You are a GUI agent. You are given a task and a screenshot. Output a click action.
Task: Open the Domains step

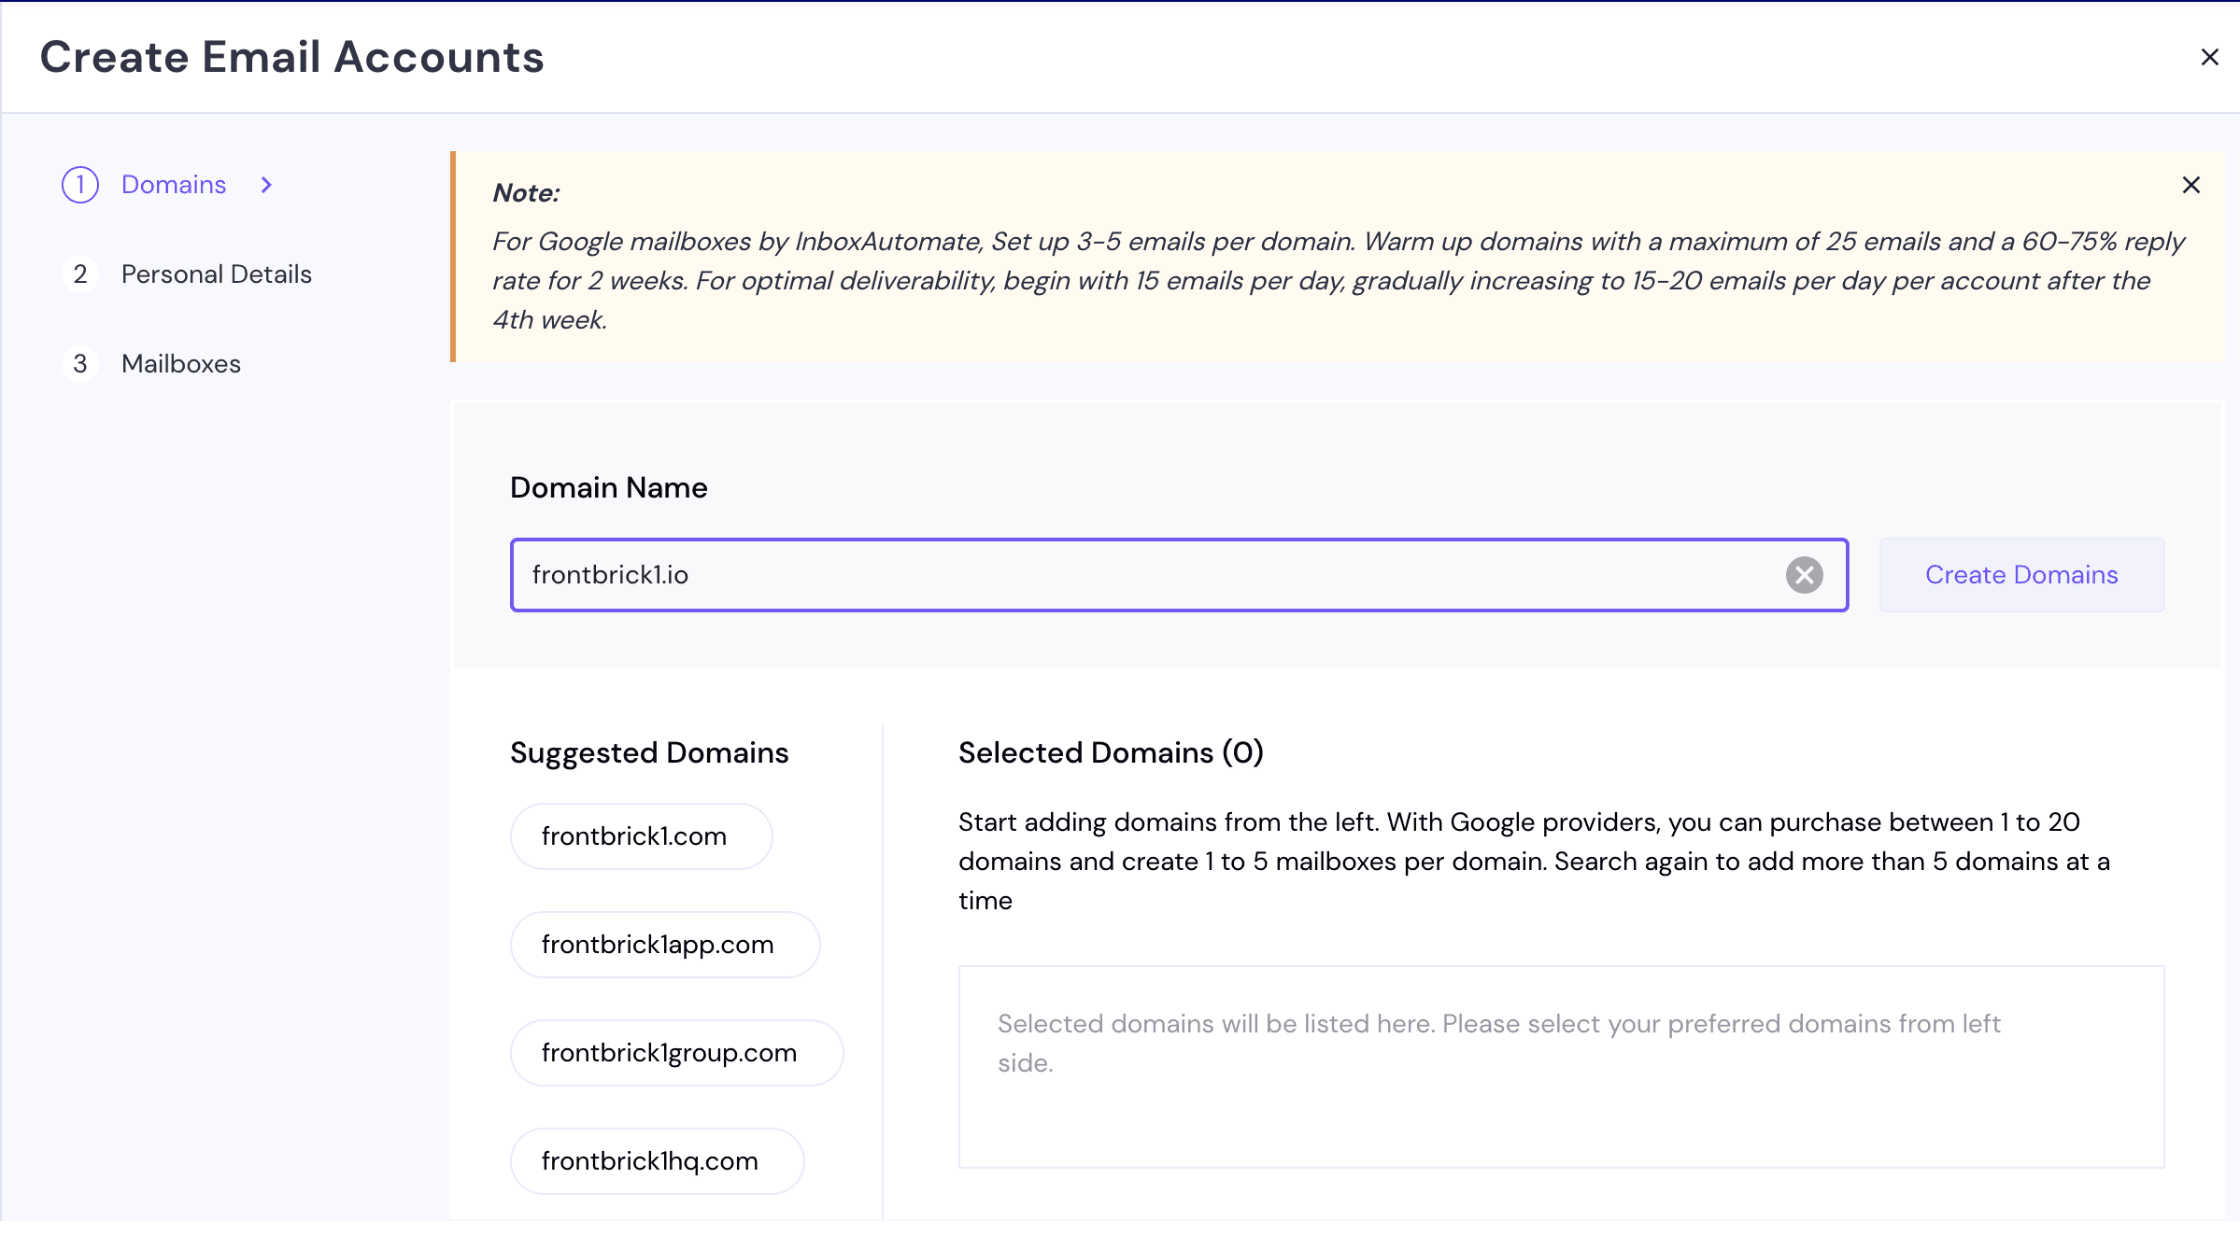(173, 185)
